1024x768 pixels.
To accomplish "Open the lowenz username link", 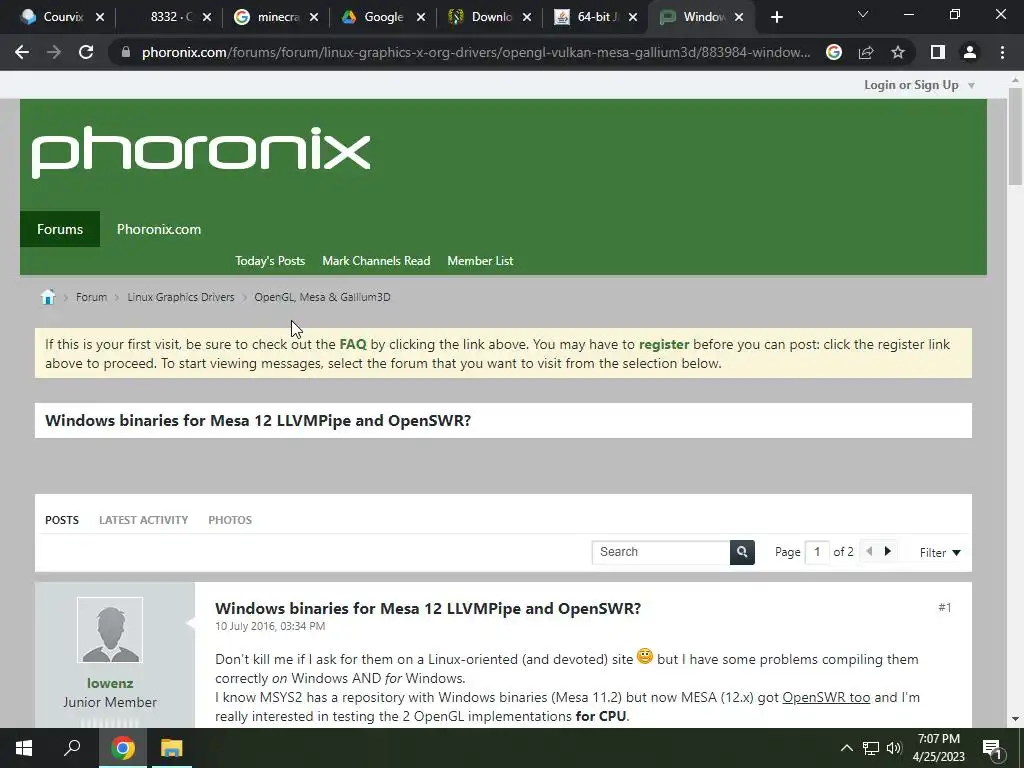I will click(x=110, y=683).
